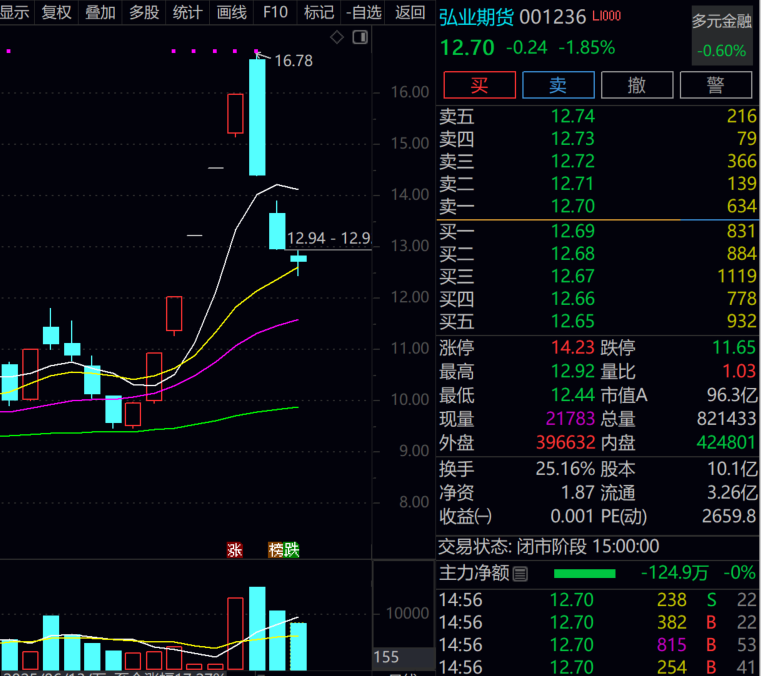
Task: Select 买二 price 12.68
Action: tap(573, 254)
